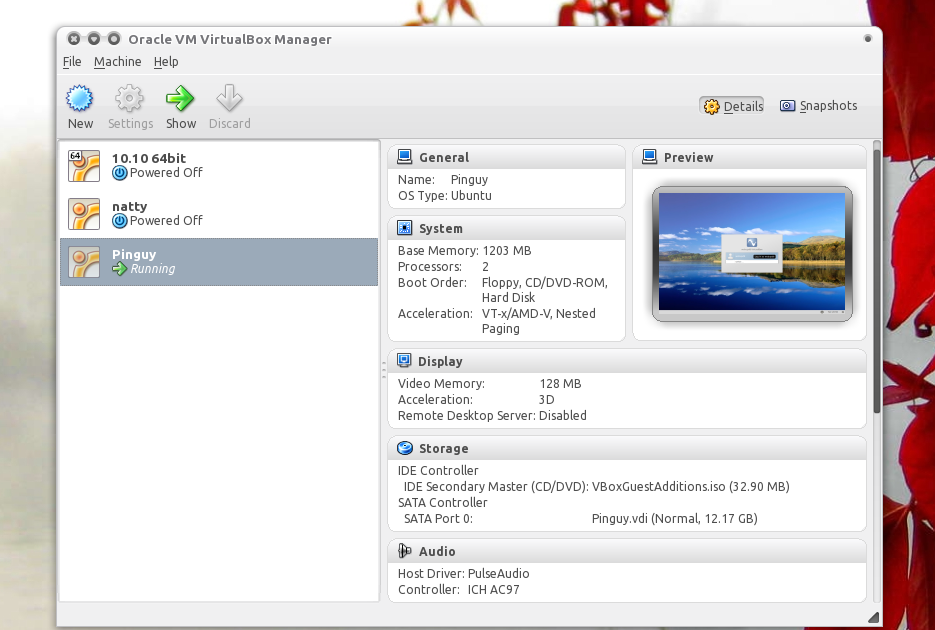This screenshot has width=935, height=630.
Task: Click 'Acceleration: 3D' display text
Action: click(x=476, y=399)
